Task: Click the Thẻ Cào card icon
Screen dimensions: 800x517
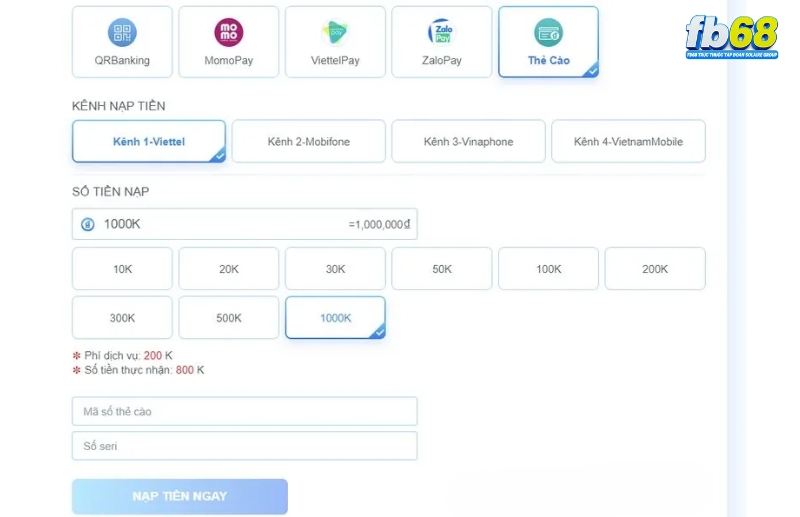Action: coord(548,32)
